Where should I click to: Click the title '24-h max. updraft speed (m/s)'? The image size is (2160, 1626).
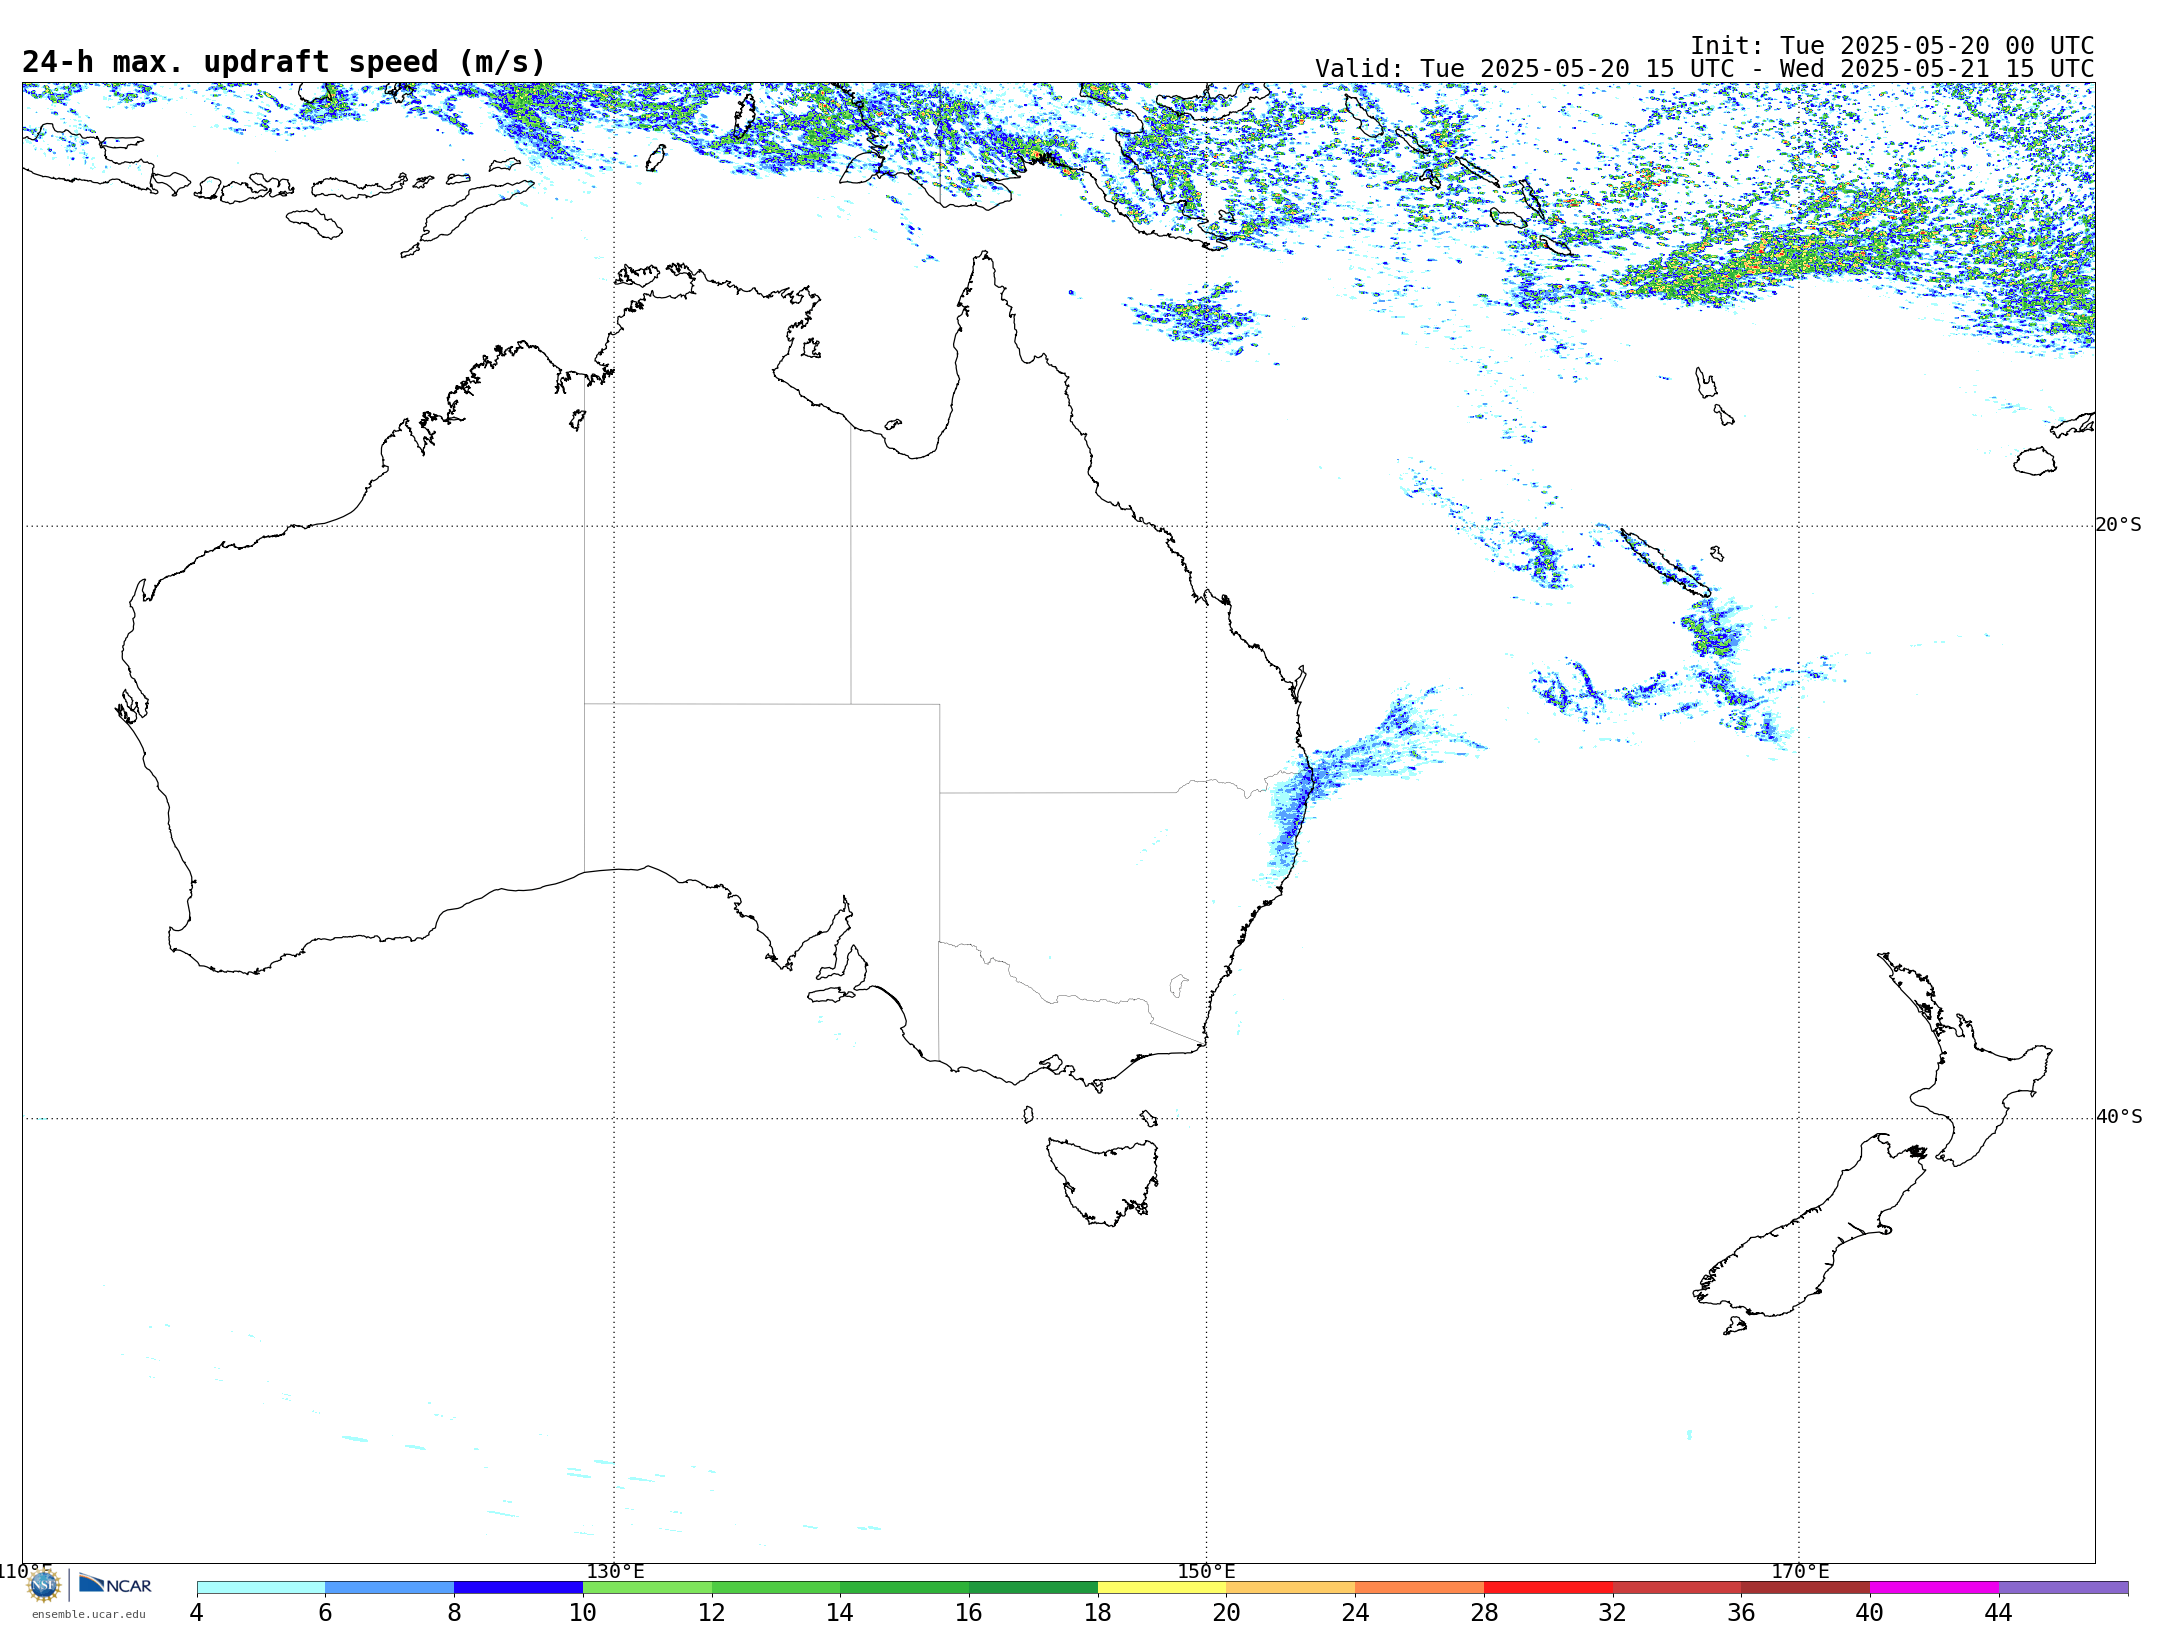tap(284, 62)
